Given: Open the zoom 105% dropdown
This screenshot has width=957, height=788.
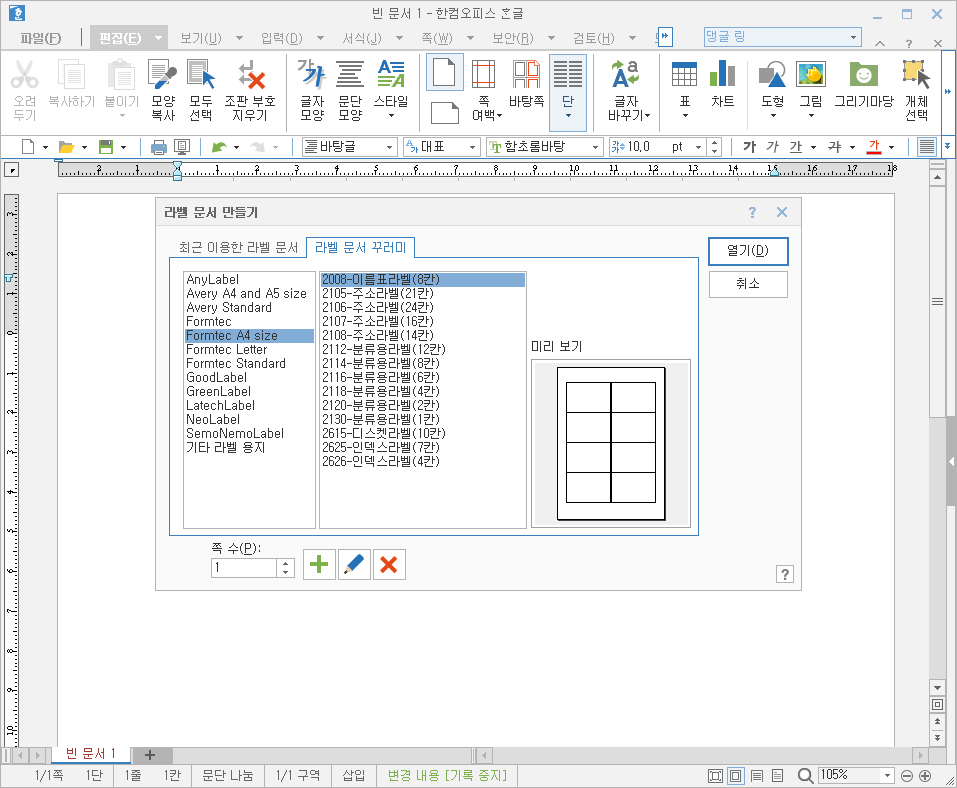Looking at the screenshot, I should (887, 775).
